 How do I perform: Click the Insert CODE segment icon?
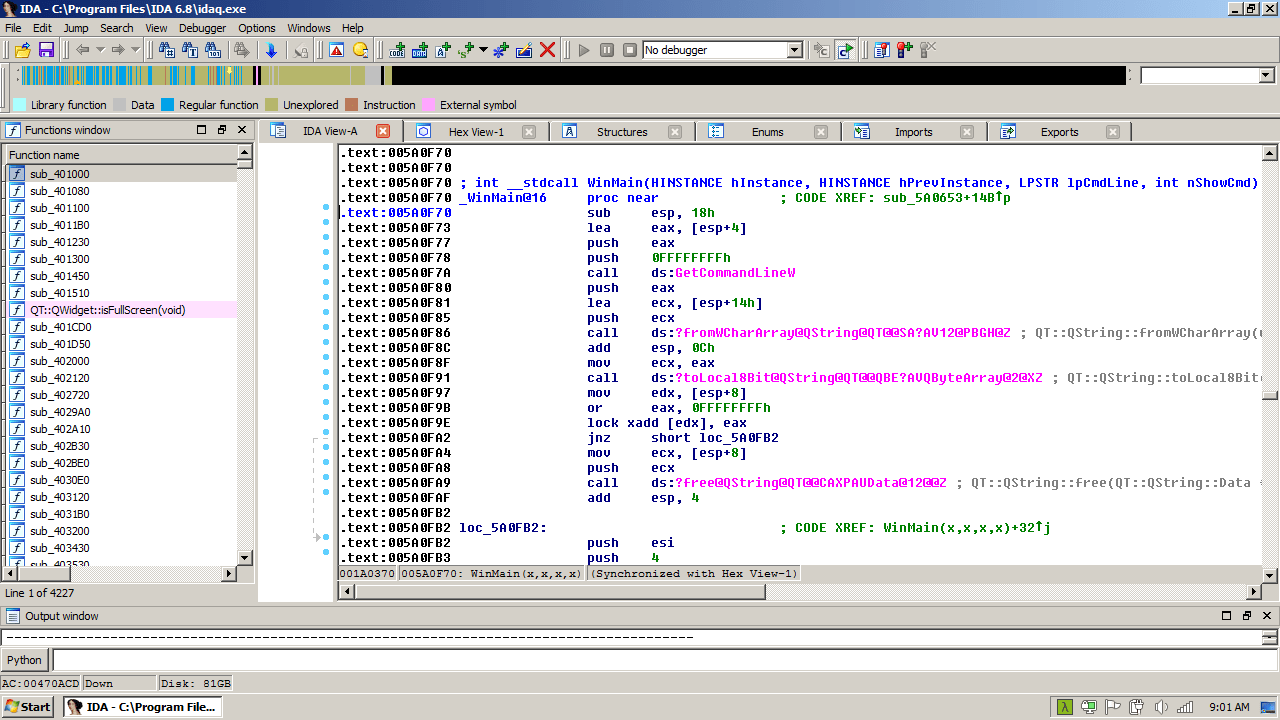click(x=397, y=50)
